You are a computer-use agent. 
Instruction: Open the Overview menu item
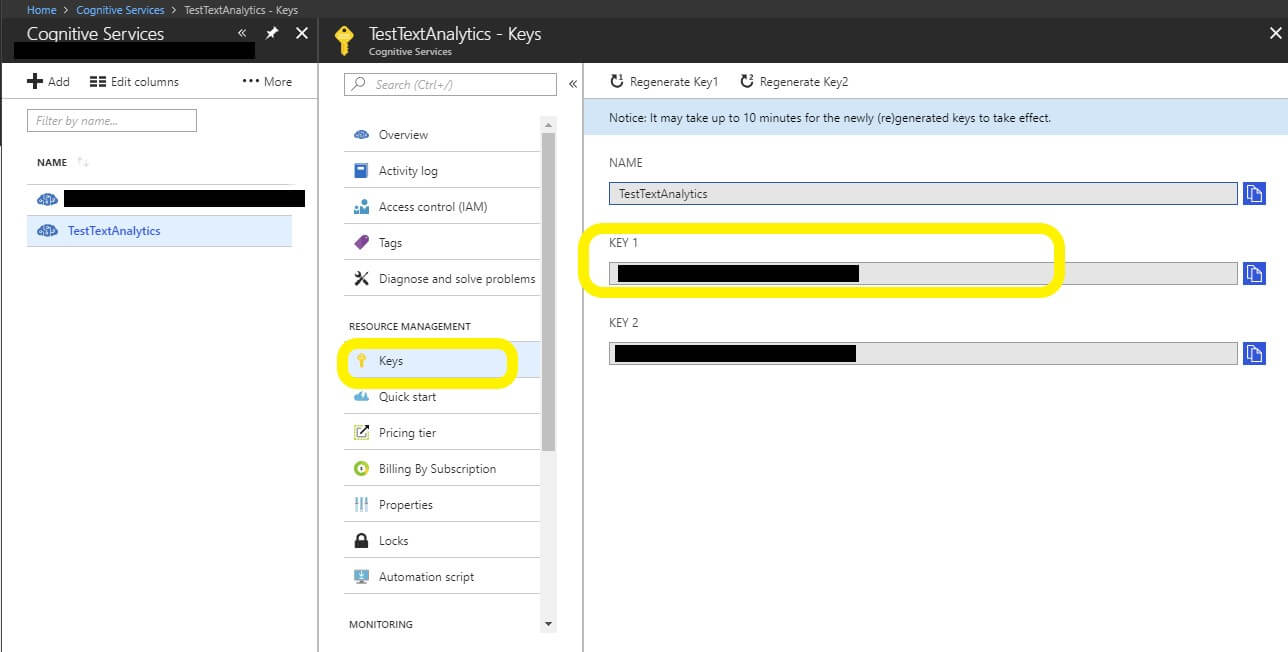pos(442,135)
